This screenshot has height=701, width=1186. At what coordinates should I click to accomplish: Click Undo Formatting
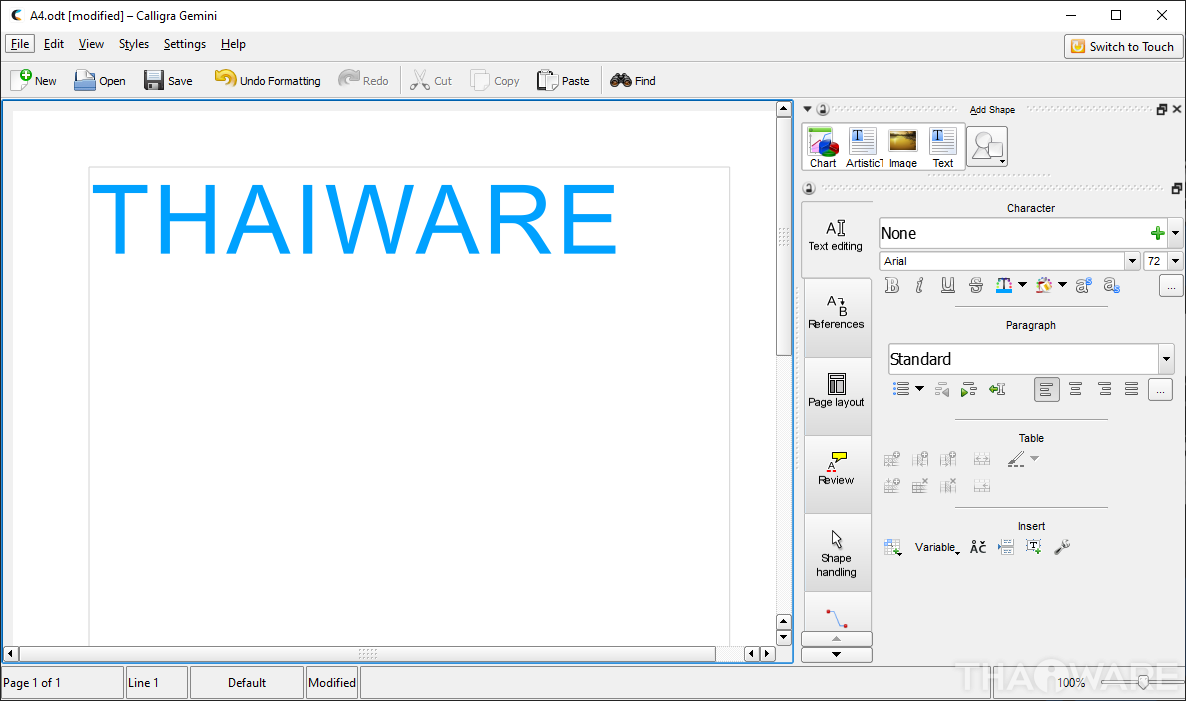coord(268,80)
